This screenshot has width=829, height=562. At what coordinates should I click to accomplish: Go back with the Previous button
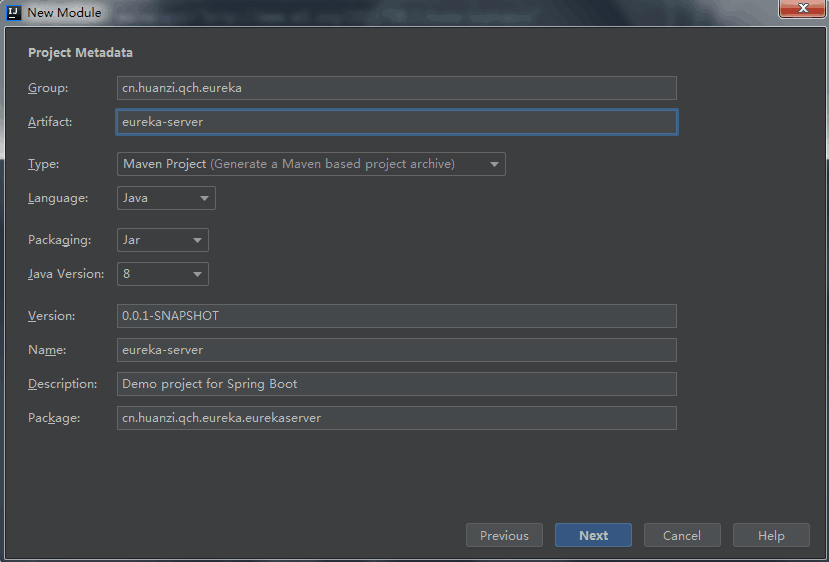504,535
